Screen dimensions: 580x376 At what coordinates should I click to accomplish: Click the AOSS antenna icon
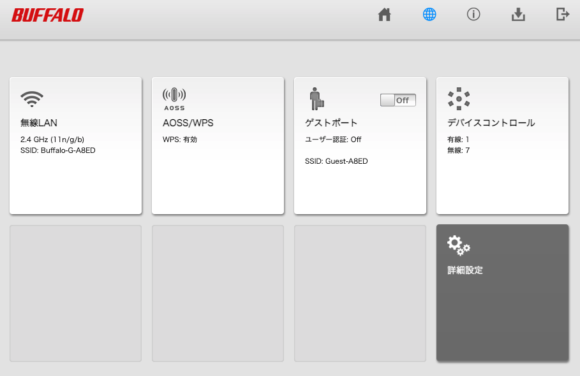pos(174,99)
